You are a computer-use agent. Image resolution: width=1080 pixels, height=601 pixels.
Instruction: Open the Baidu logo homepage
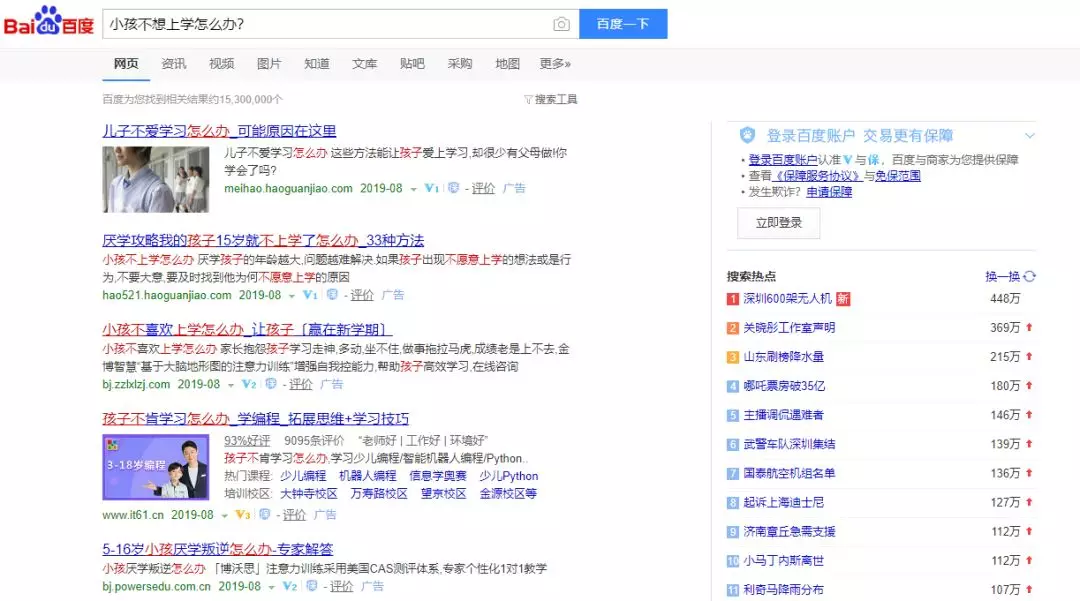48,21
